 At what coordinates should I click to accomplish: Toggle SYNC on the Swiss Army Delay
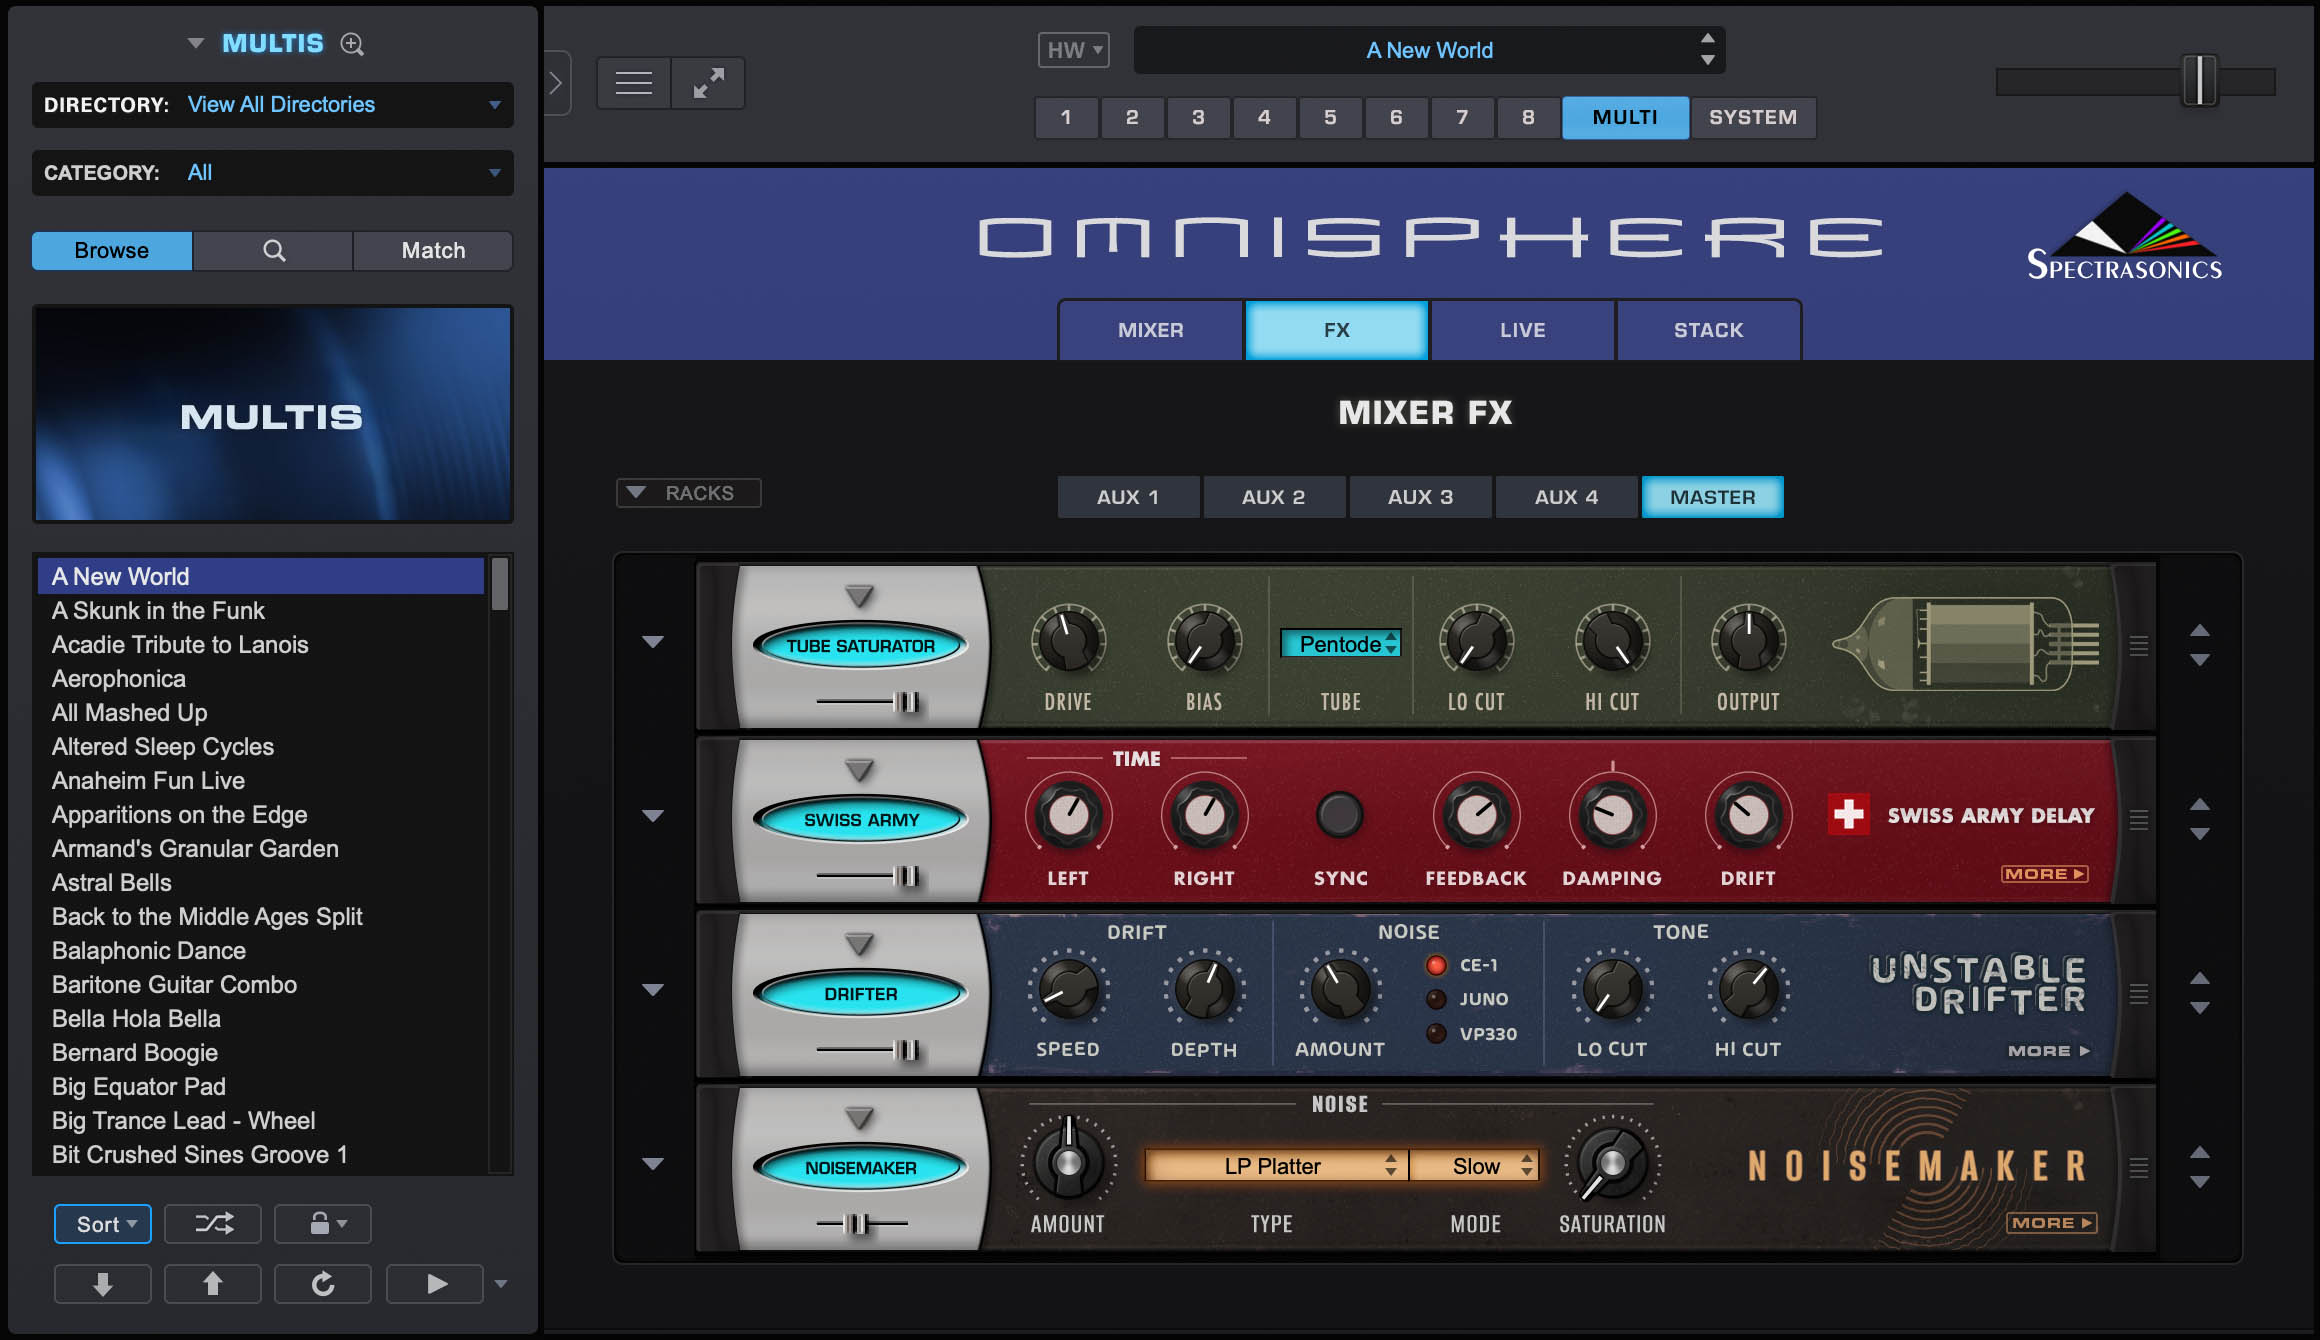click(1340, 816)
